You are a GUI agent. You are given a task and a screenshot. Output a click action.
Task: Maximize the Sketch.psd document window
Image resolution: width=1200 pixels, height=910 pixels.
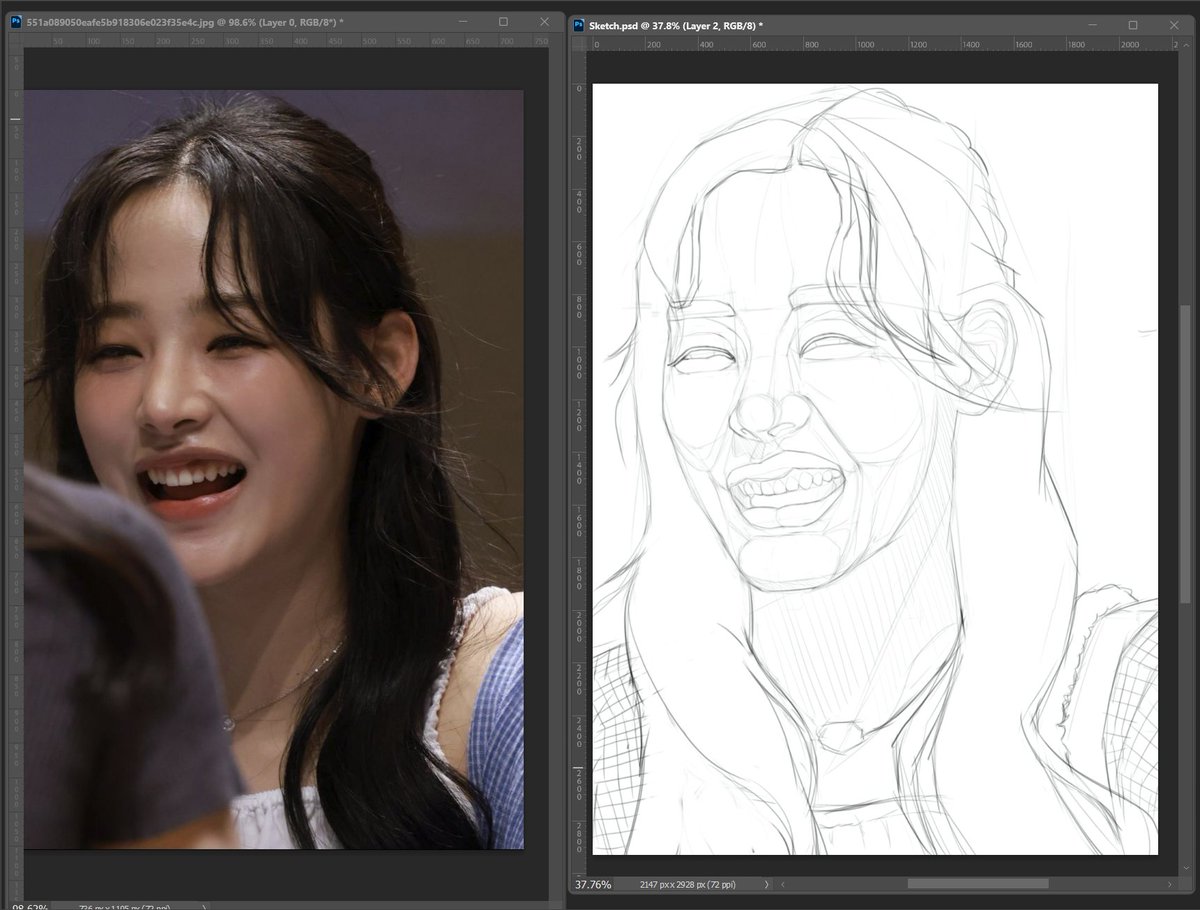pyautogui.click(x=1133, y=24)
